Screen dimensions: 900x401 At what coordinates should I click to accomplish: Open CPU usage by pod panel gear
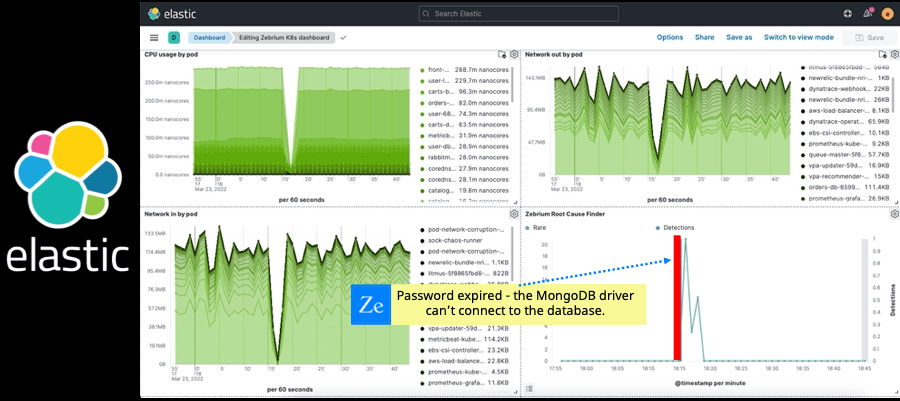[x=514, y=54]
